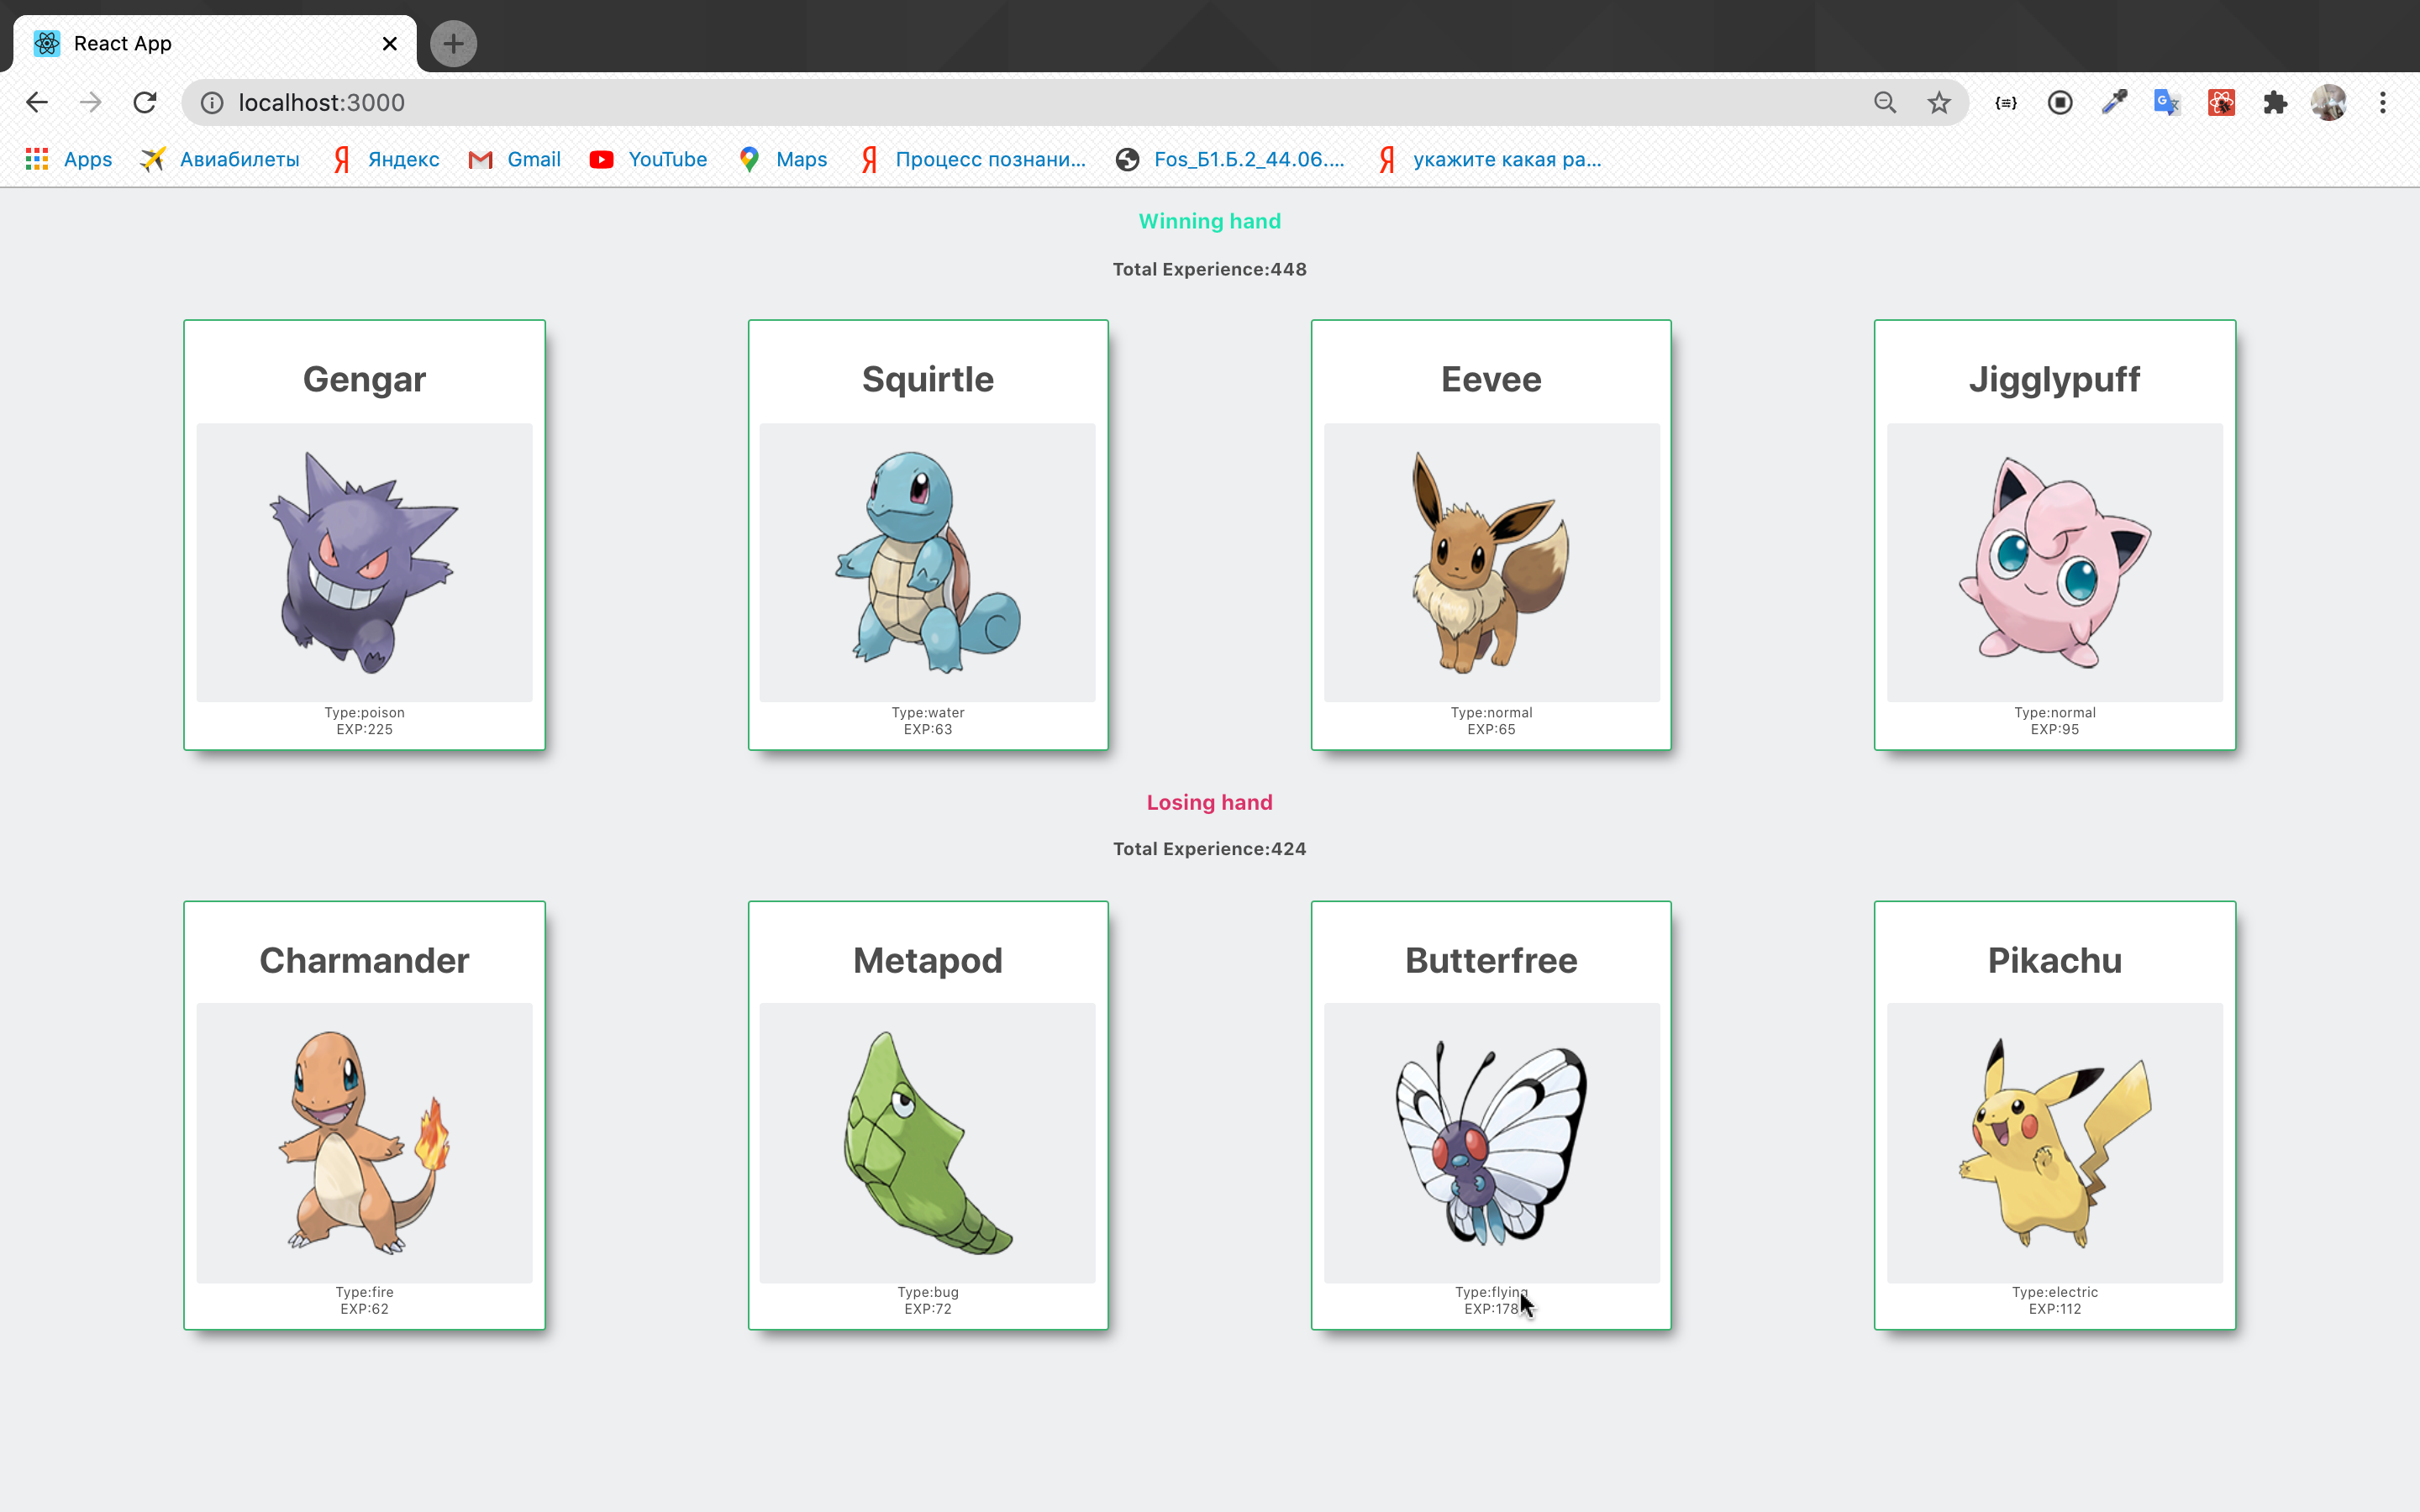The width and height of the screenshot is (2420, 1512).
Task: Reload the current page
Action: pyautogui.click(x=145, y=102)
